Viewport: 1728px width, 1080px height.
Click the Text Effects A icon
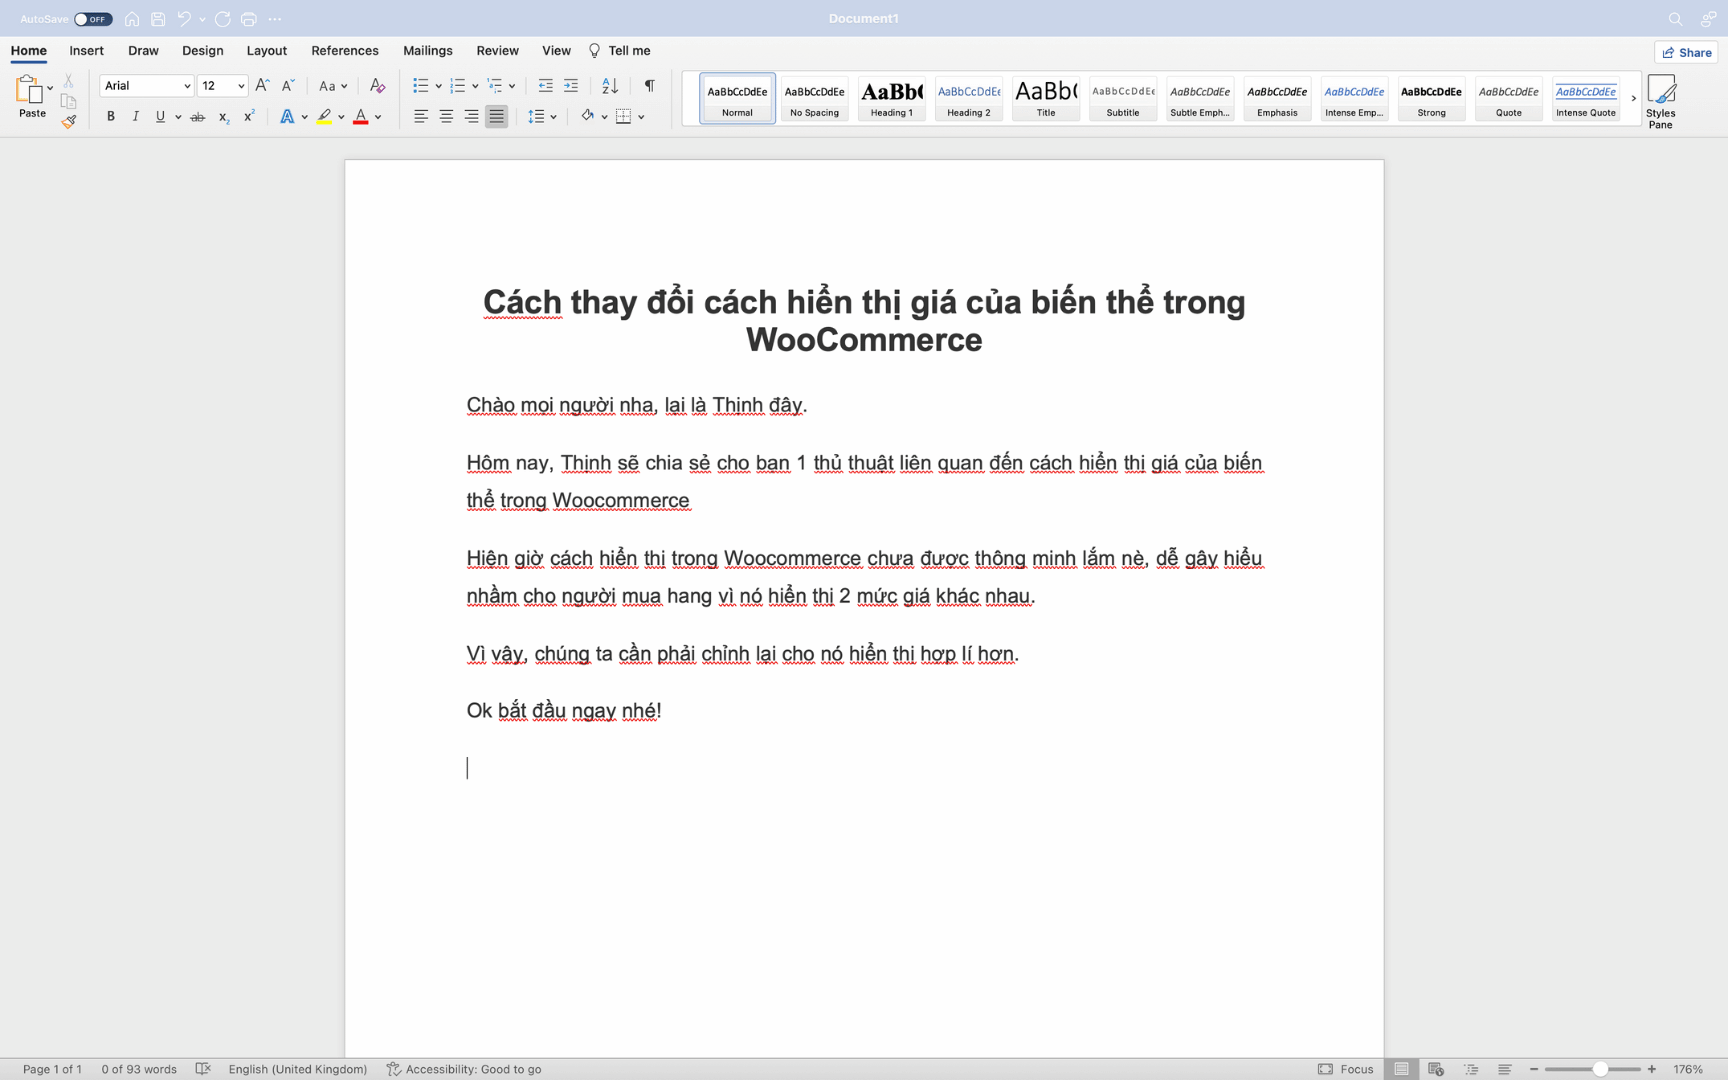pos(287,117)
